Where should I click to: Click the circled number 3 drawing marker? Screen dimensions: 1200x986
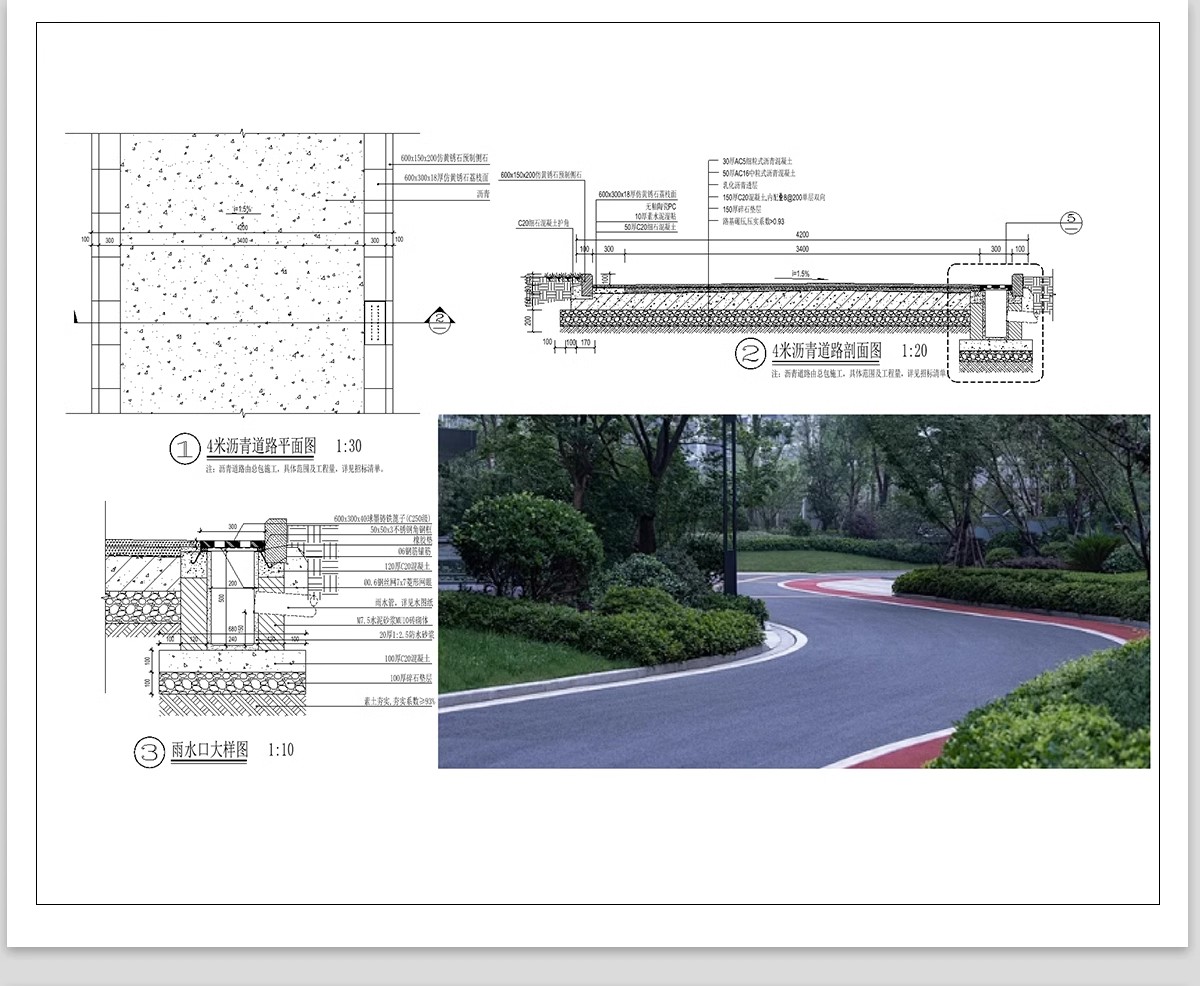point(149,752)
